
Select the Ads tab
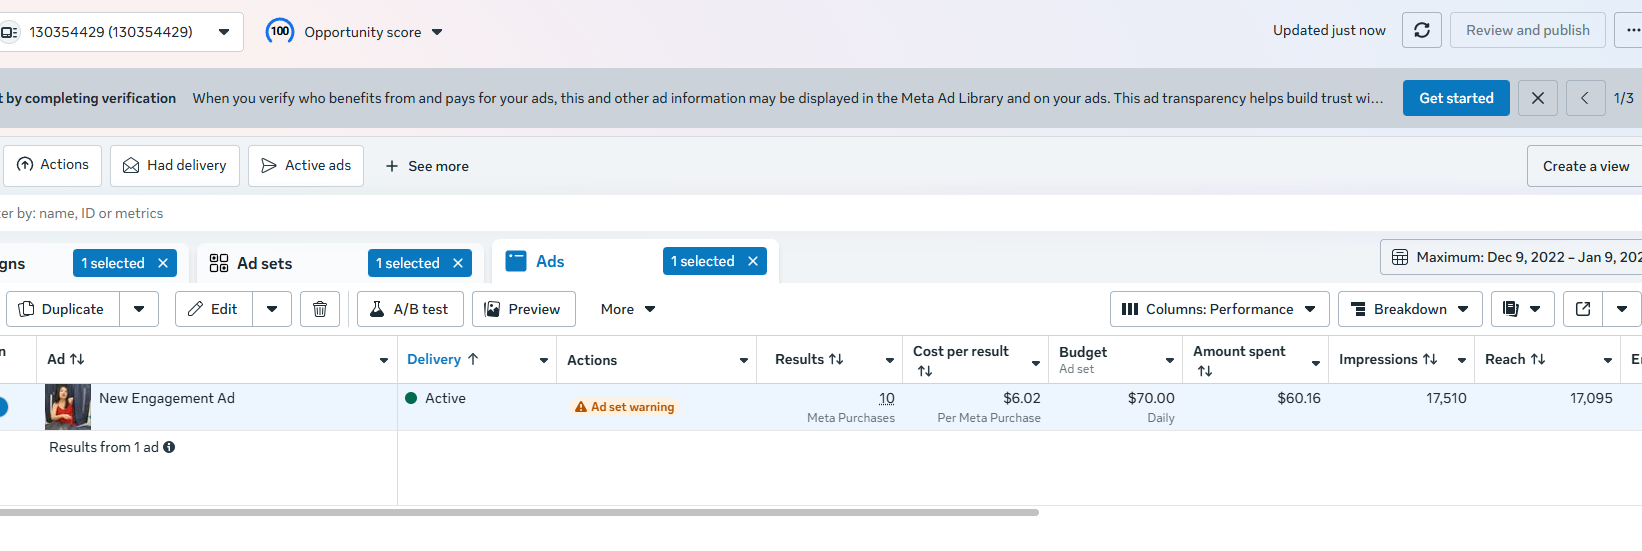(549, 261)
